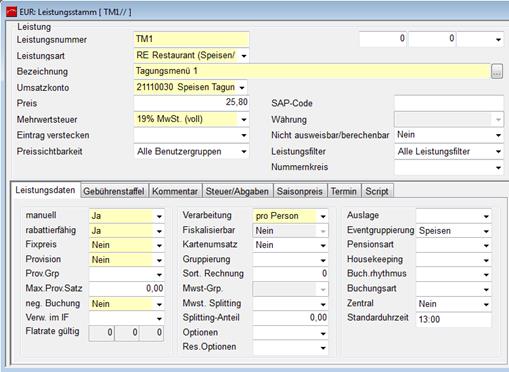The image size is (509, 372).
Task: Open the Housekeeping dropdown
Action: pyautogui.click(x=486, y=260)
